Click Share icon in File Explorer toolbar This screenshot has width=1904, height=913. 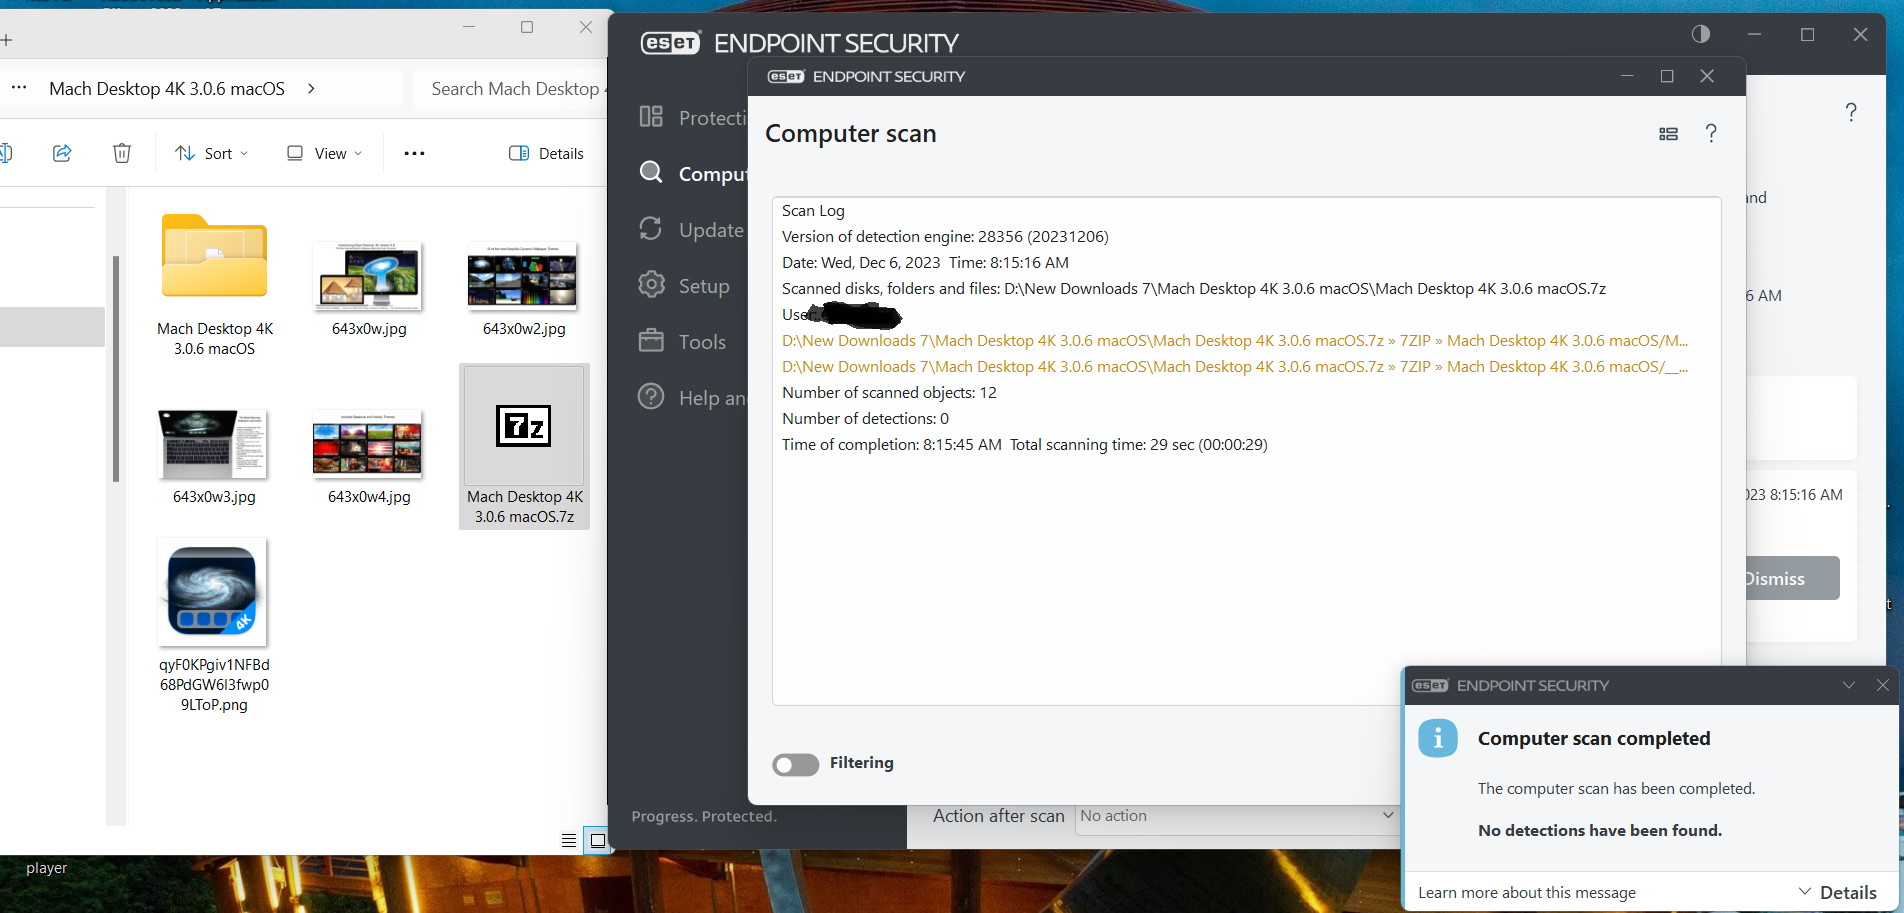click(62, 153)
